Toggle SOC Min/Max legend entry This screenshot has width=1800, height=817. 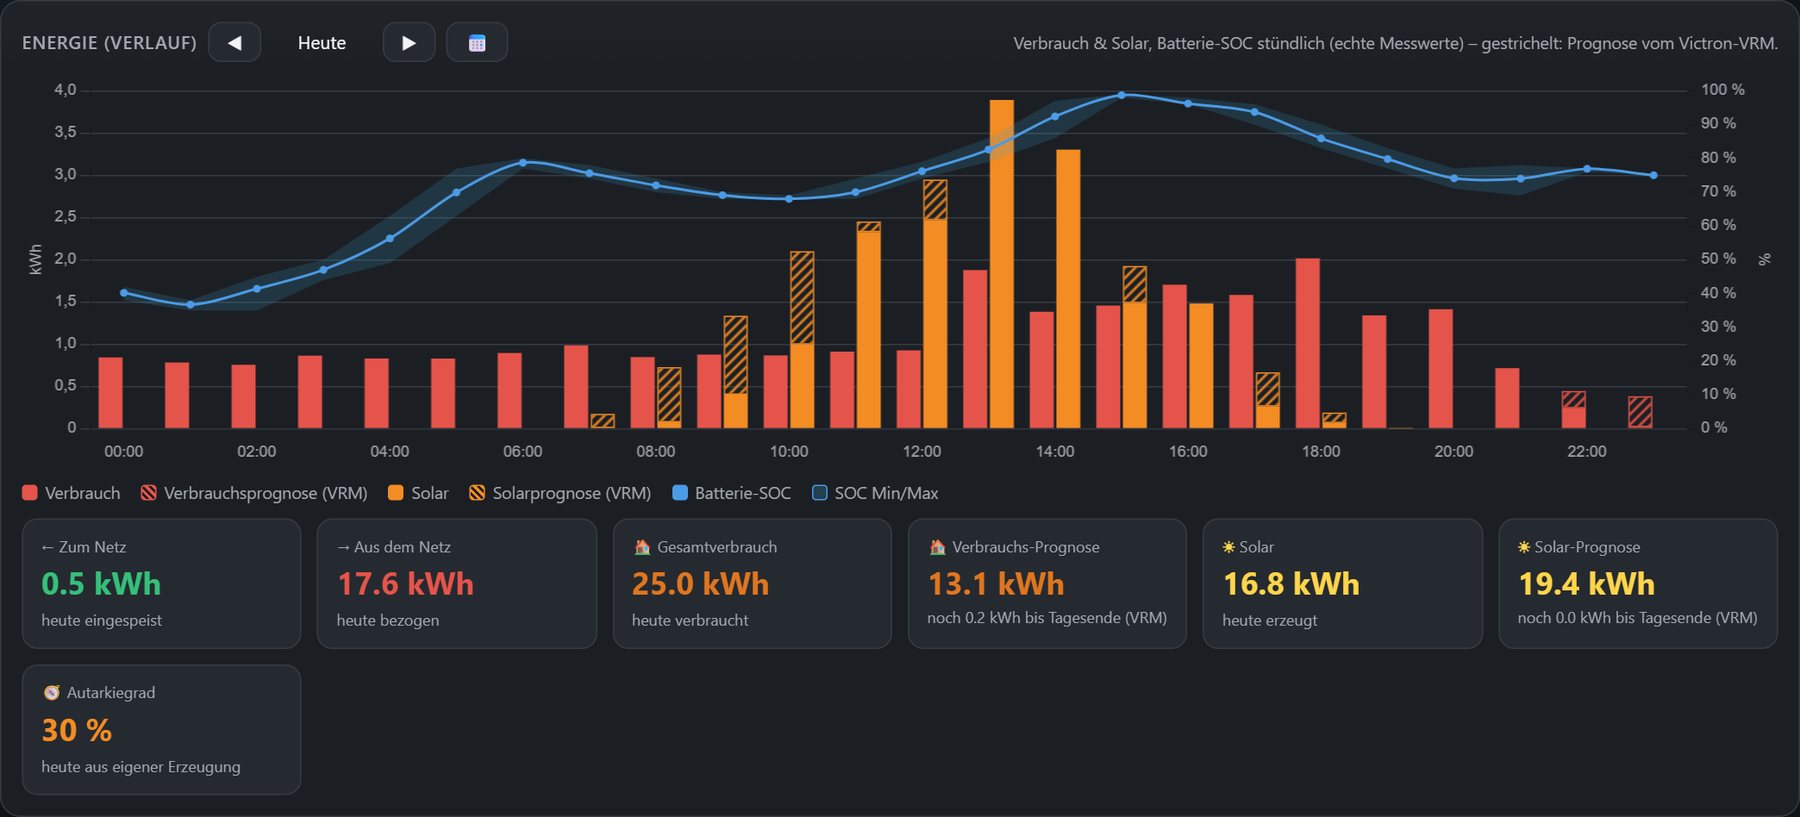(x=875, y=493)
